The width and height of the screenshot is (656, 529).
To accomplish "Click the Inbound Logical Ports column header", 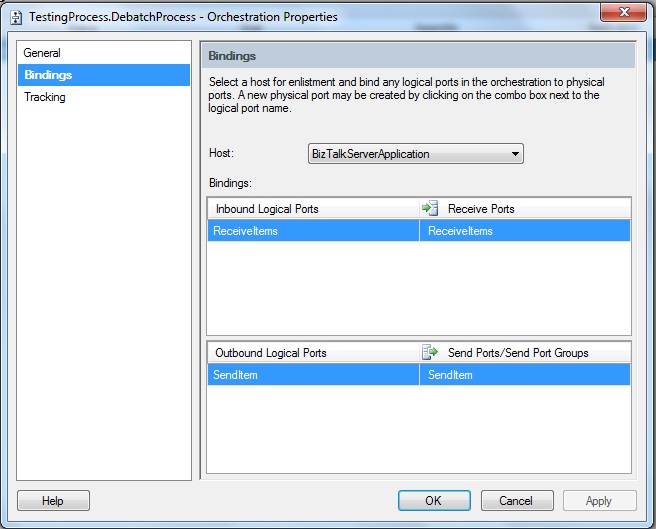I will pos(313,209).
